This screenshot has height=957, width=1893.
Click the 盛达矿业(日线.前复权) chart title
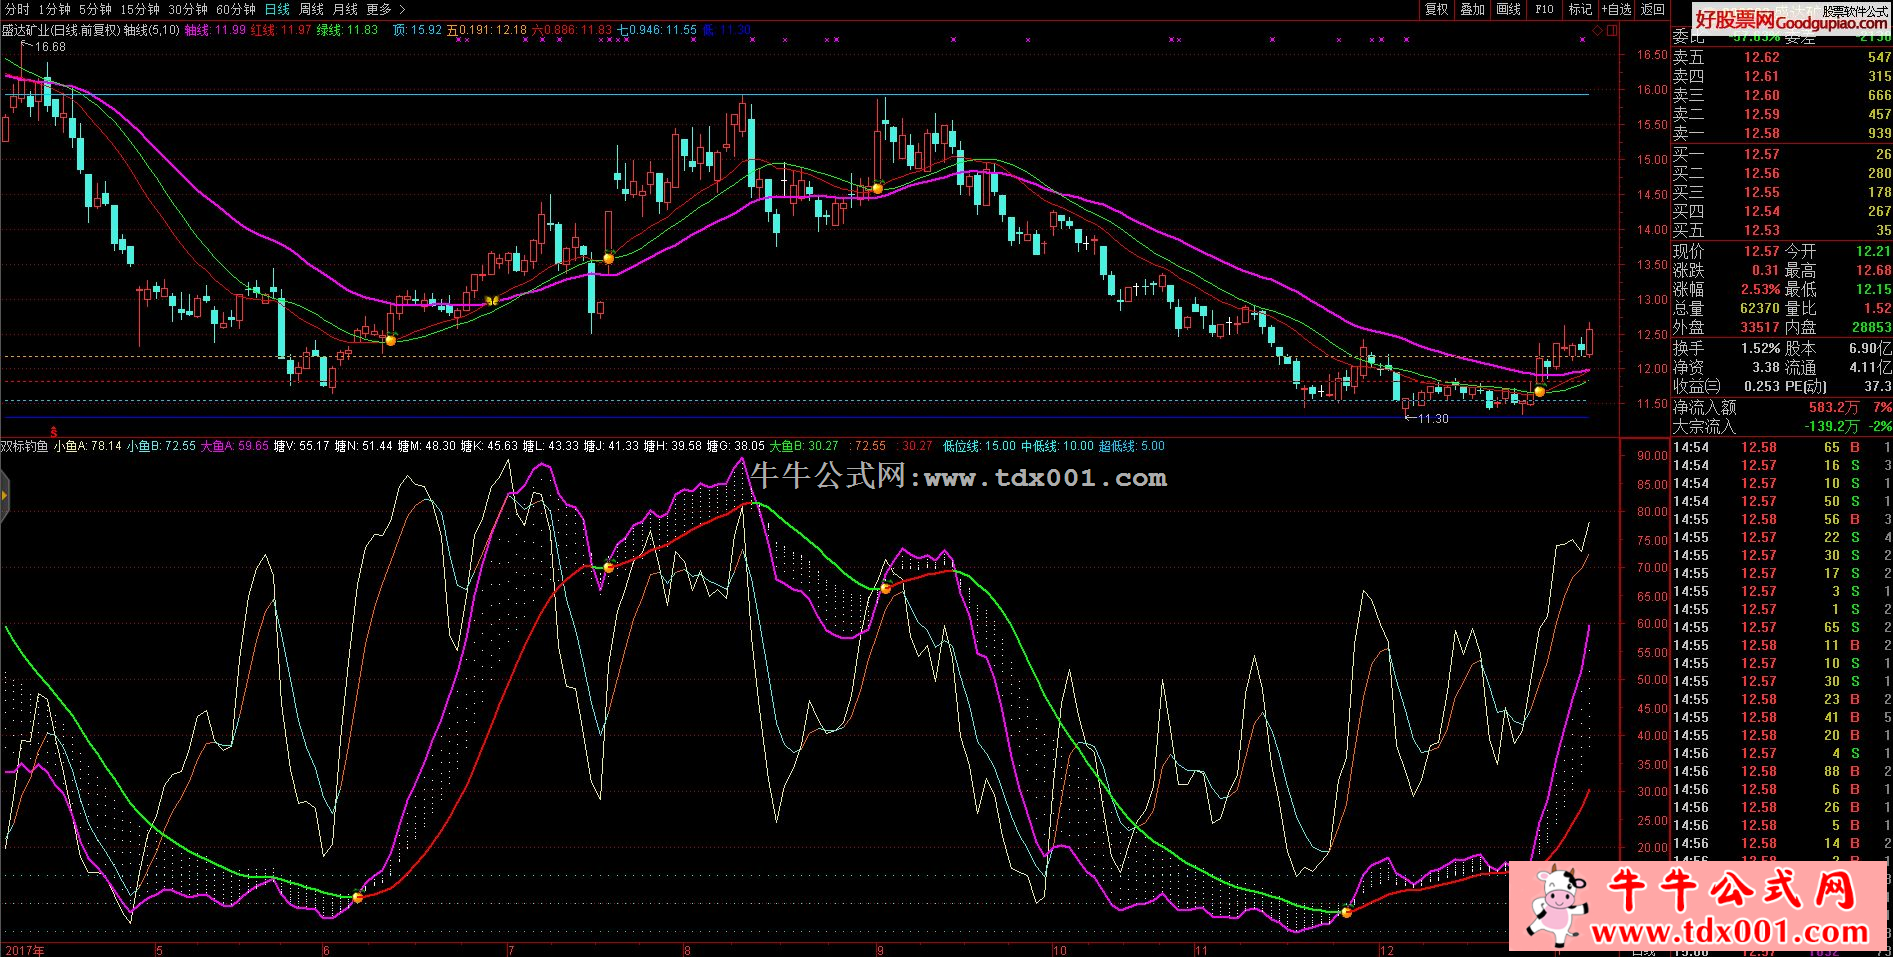[60, 30]
